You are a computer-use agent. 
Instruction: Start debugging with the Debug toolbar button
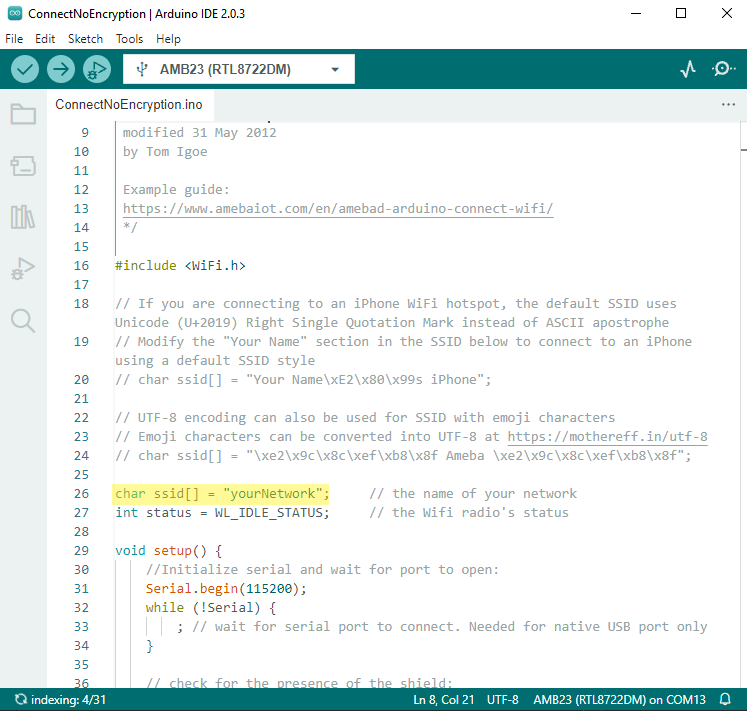pyautogui.click(x=97, y=70)
